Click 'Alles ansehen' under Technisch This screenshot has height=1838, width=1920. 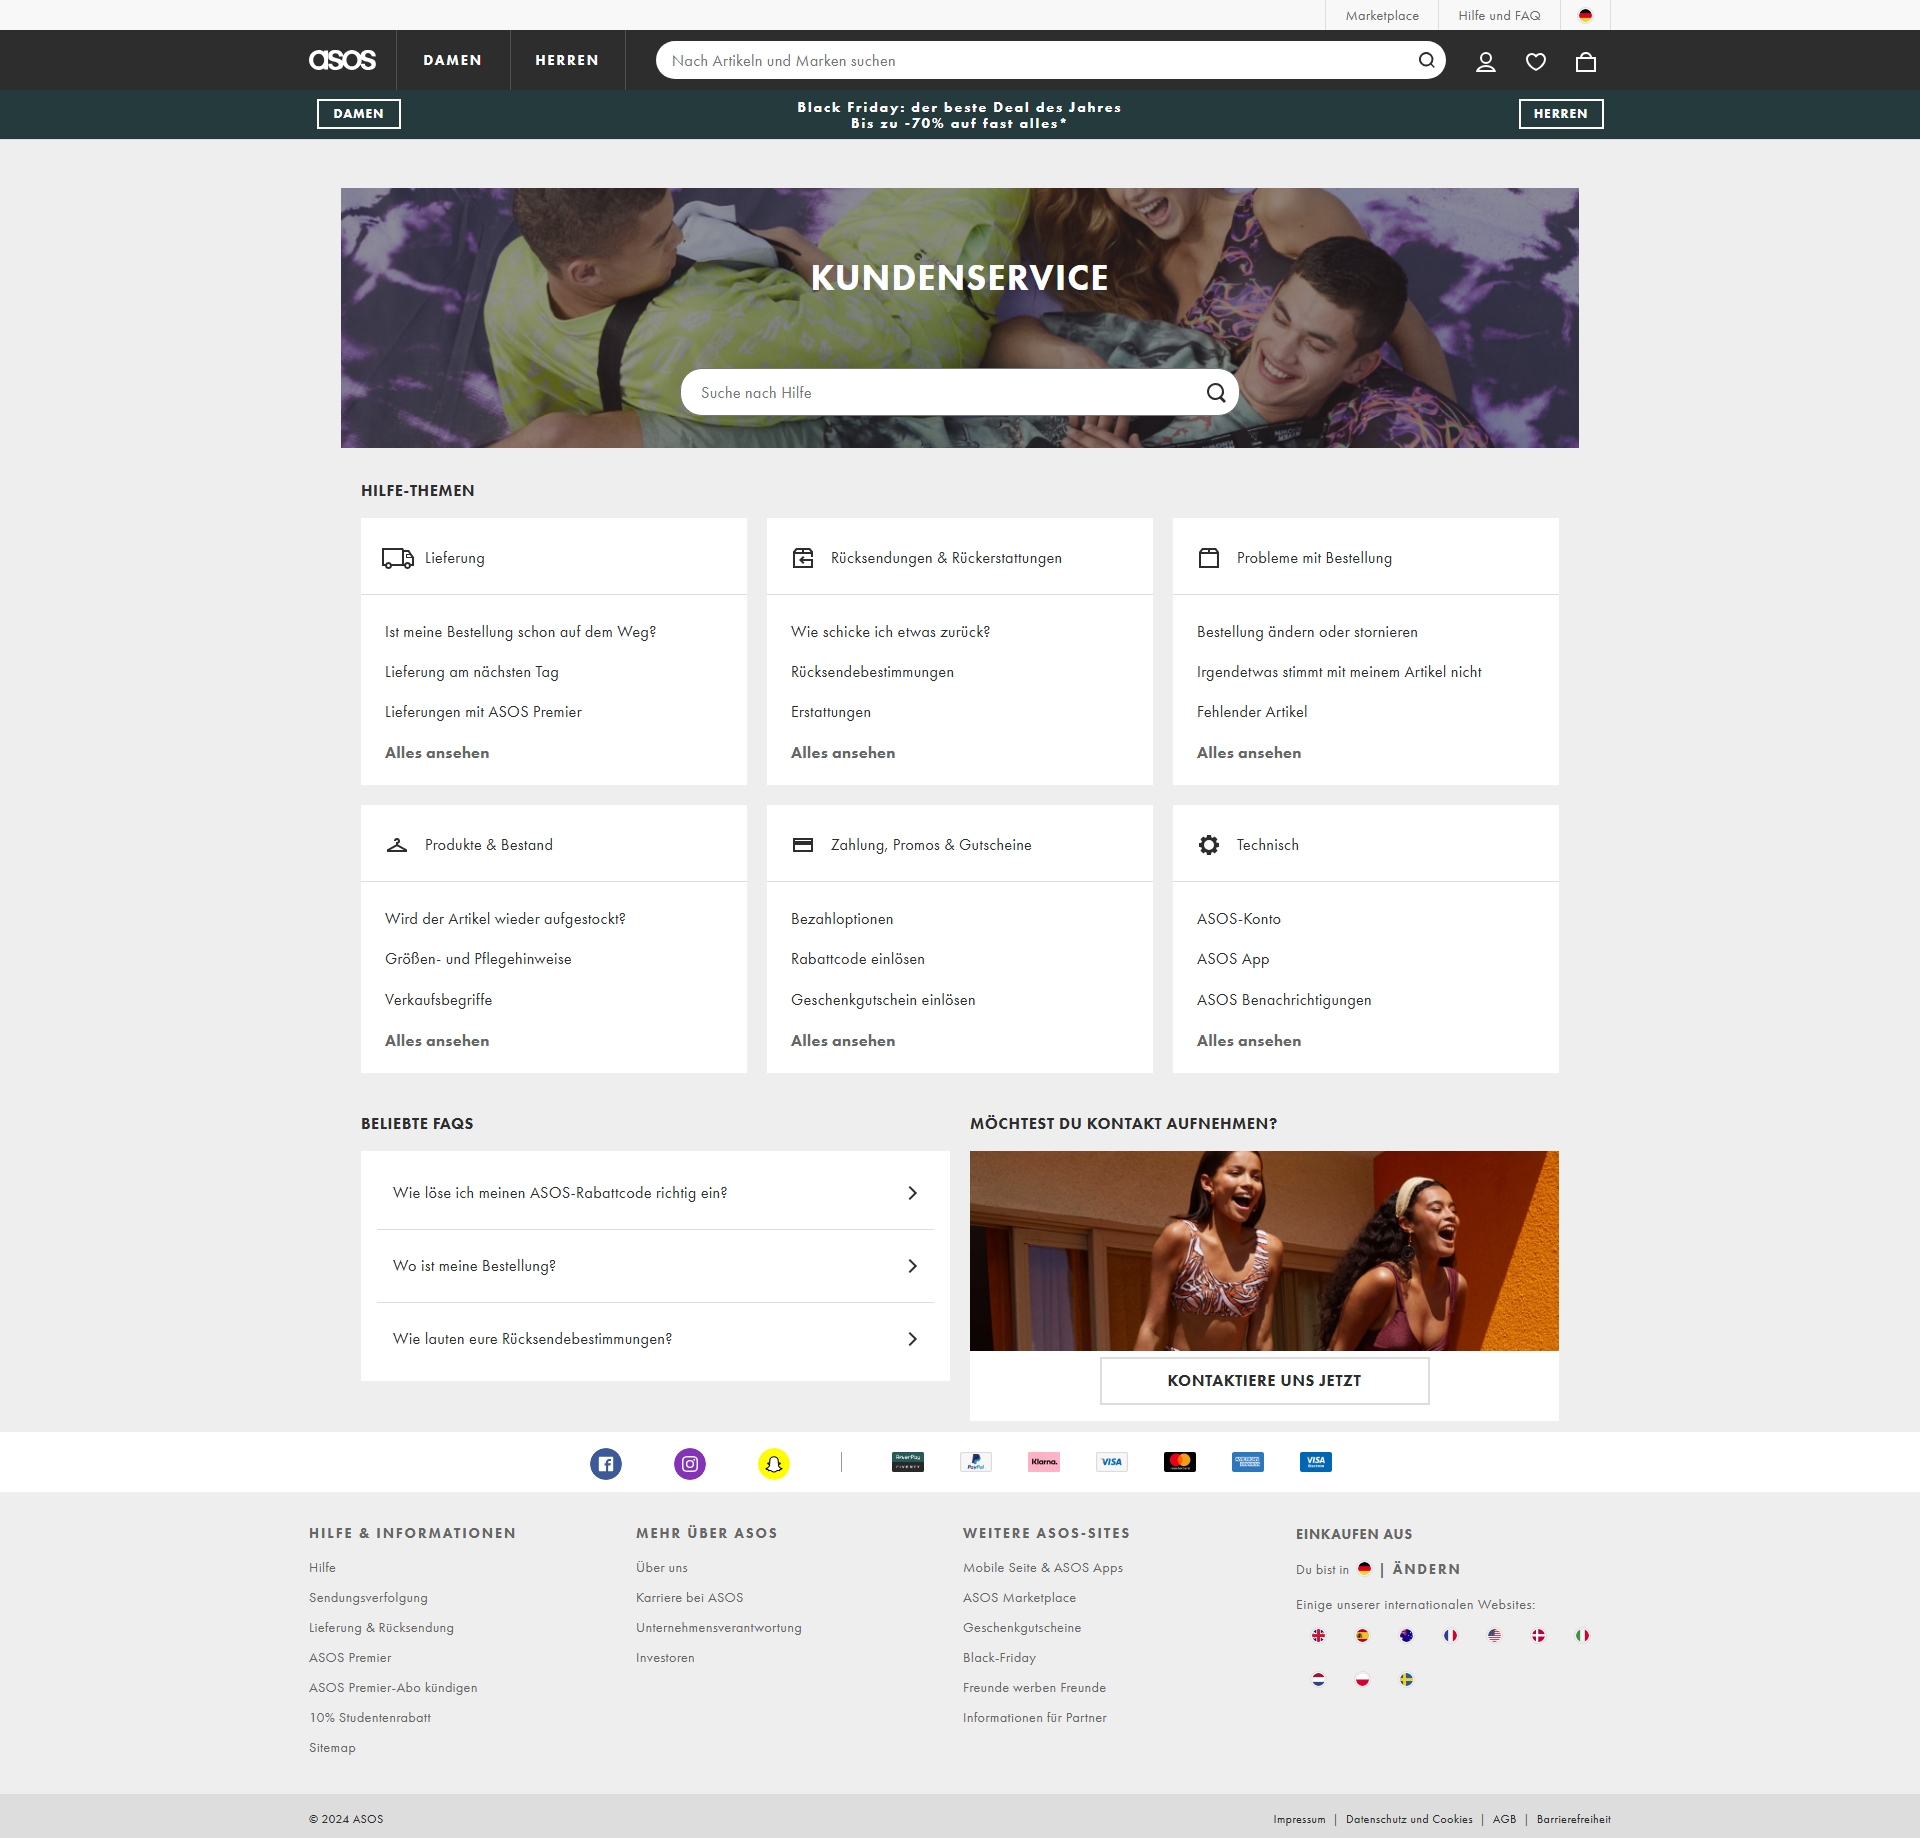[1249, 1041]
